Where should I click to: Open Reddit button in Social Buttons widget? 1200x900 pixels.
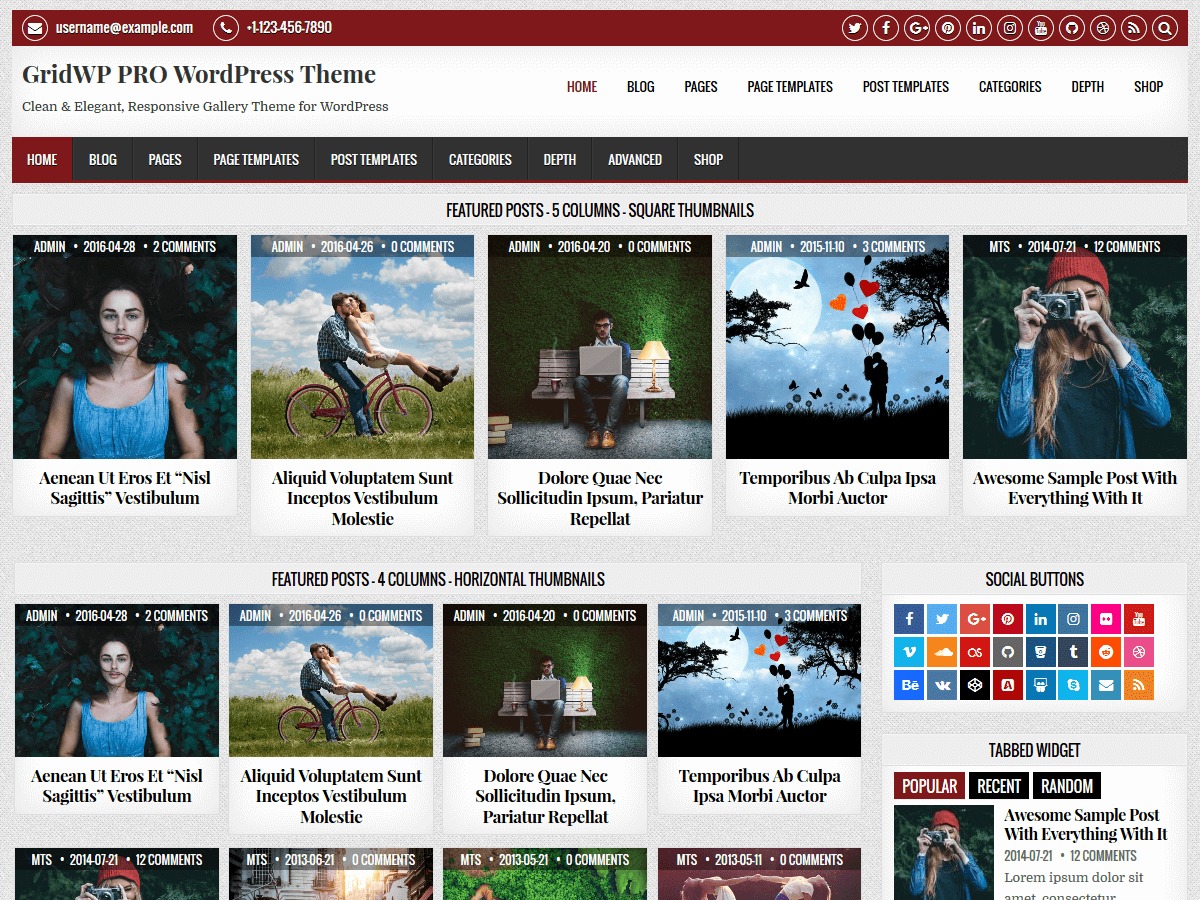click(x=1106, y=652)
